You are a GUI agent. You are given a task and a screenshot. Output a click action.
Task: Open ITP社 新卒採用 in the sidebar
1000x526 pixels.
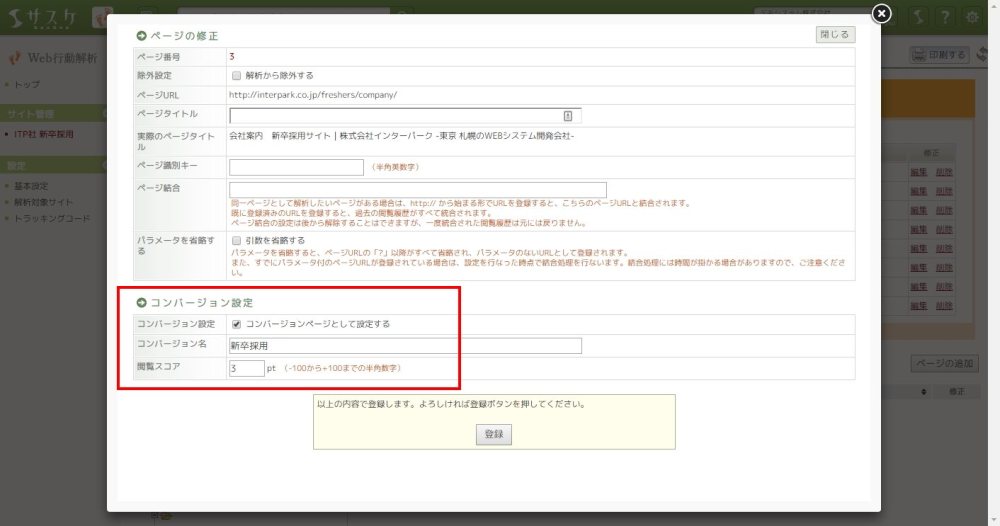[44, 134]
